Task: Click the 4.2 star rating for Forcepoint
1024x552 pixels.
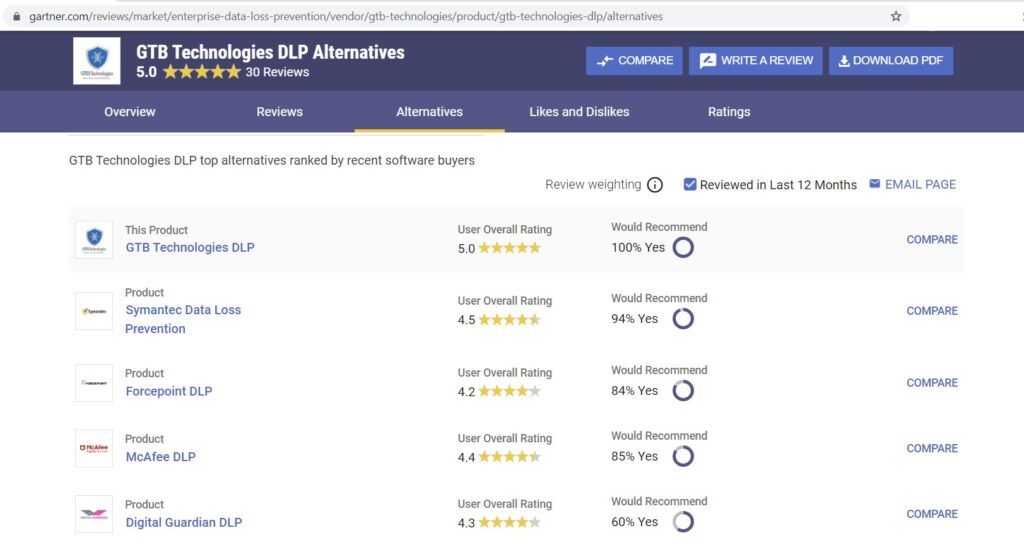Action: point(509,392)
